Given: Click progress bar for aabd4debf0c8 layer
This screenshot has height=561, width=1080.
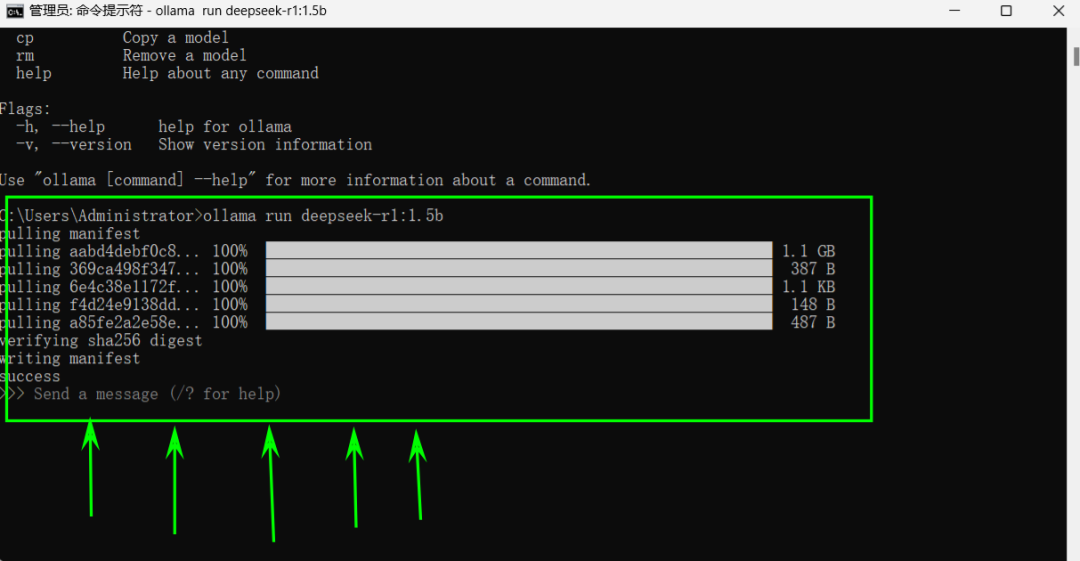Looking at the screenshot, I should [x=519, y=250].
